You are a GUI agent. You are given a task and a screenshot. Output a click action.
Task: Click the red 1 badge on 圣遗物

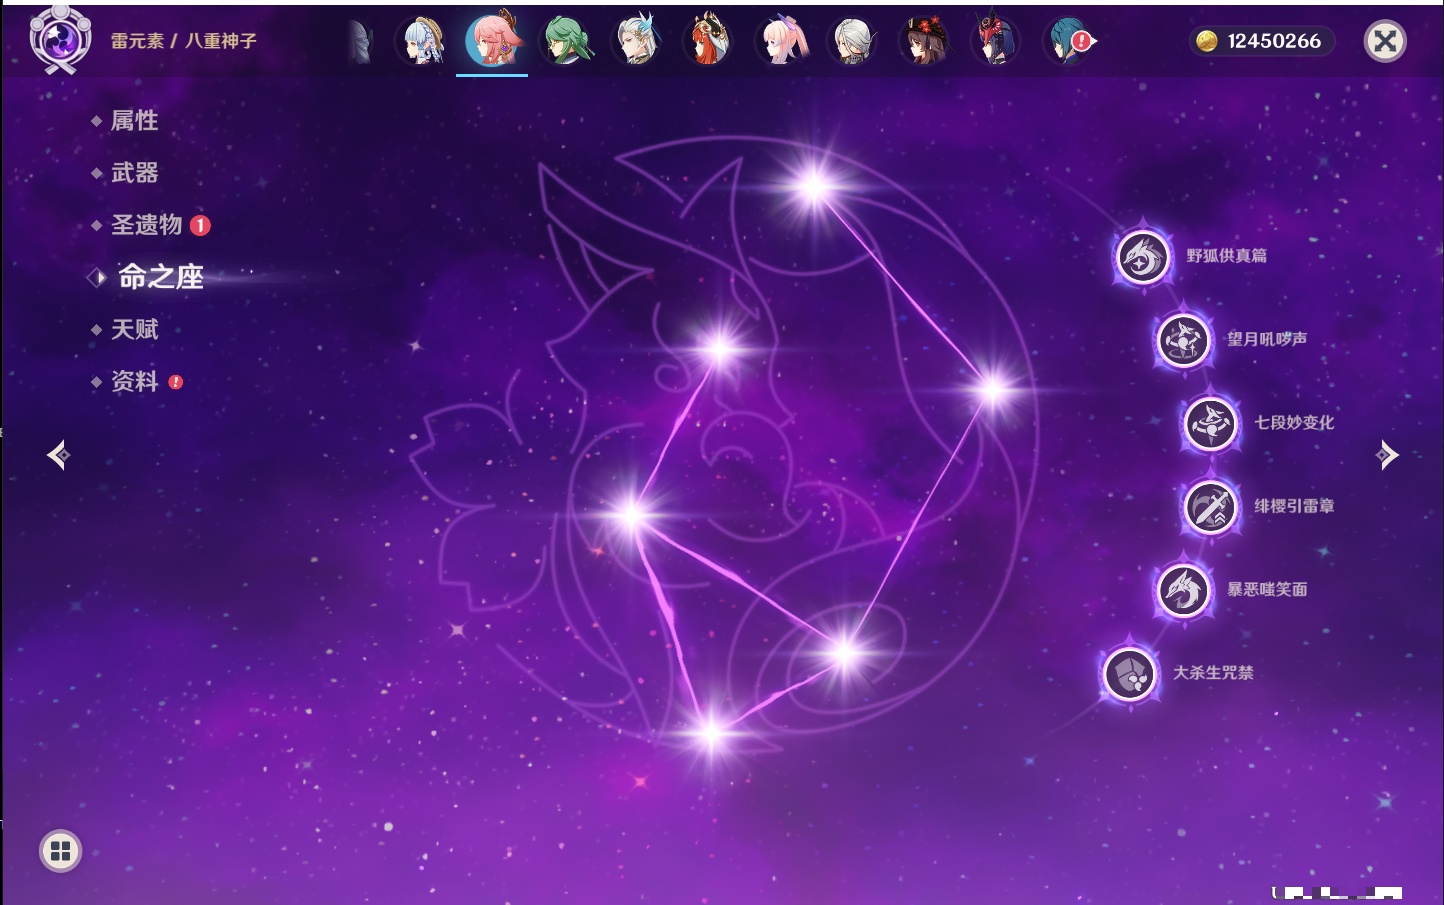pyautogui.click(x=200, y=225)
